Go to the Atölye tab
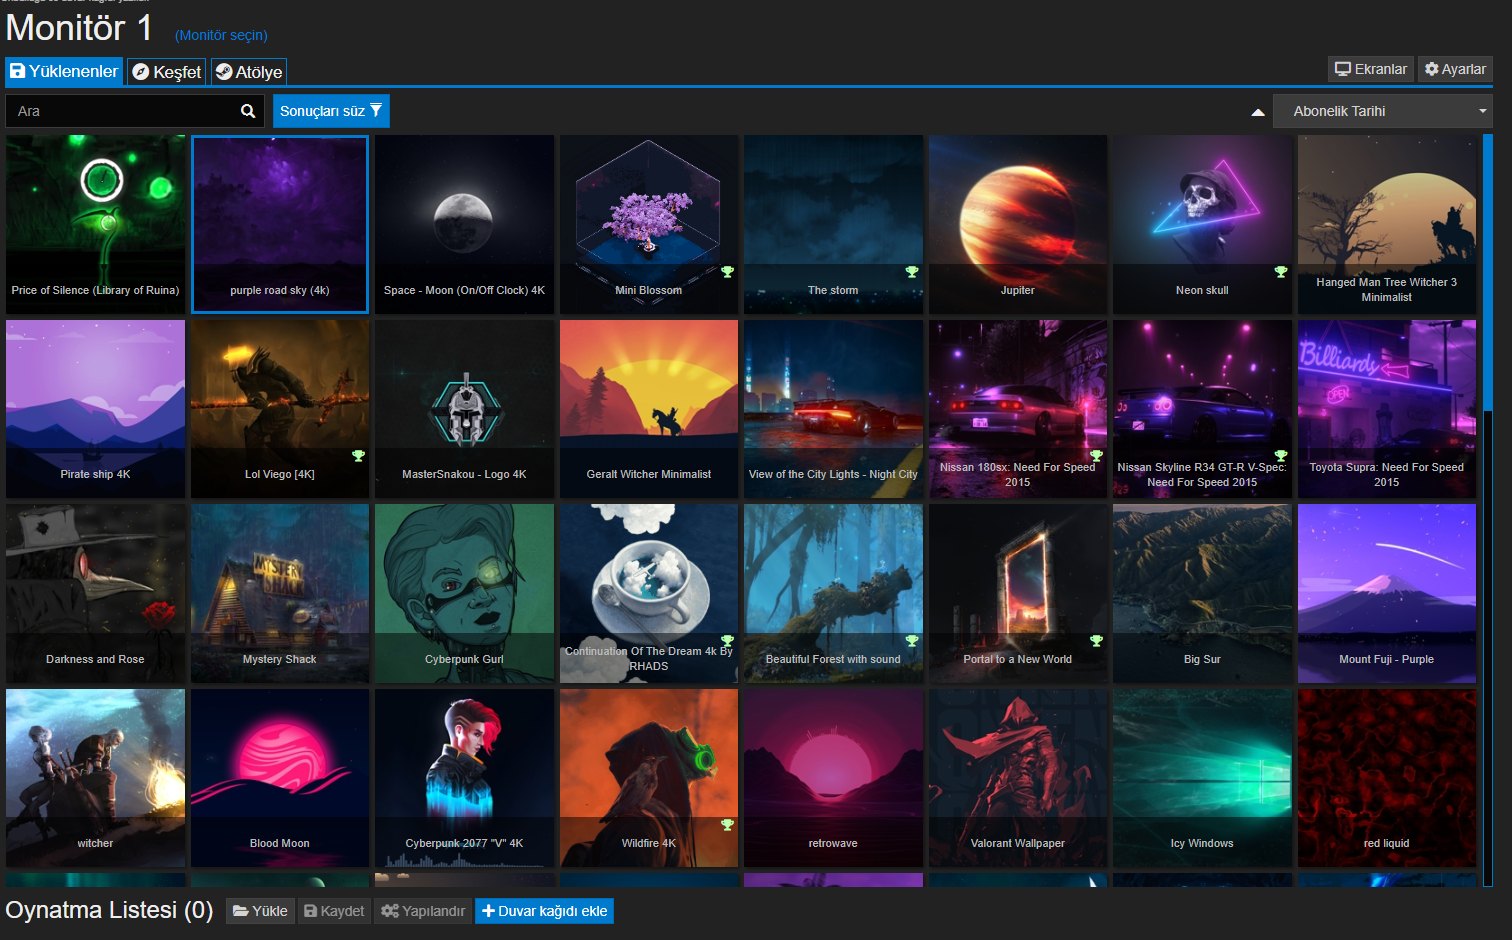Screen dimensions: 1512x940 [x=249, y=72]
